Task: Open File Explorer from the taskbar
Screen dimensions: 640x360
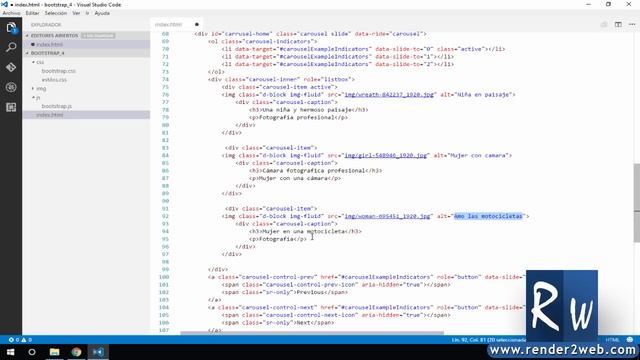Action: 54,352
